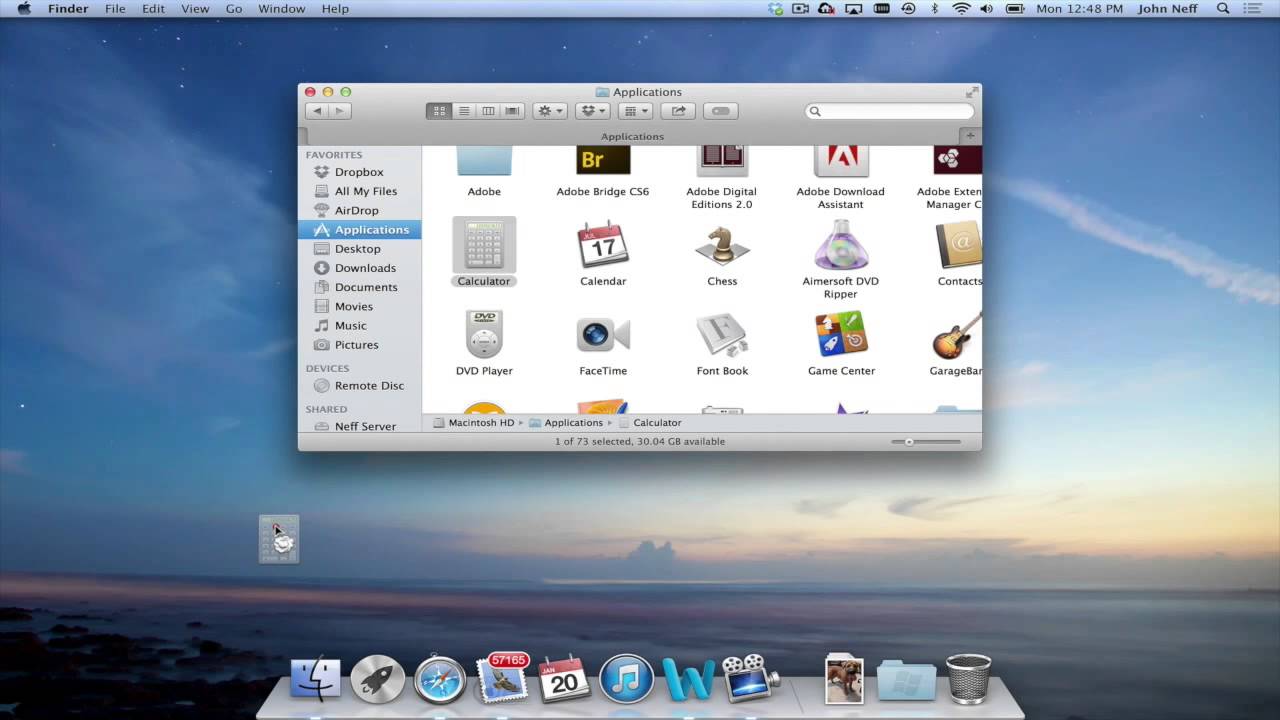
Task: Open the Windows folder stack in Dock
Action: pyautogui.click(x=906, y=681)
